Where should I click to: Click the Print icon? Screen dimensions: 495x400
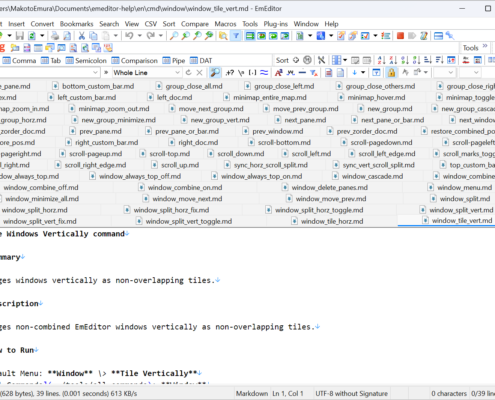click(55, 36)
